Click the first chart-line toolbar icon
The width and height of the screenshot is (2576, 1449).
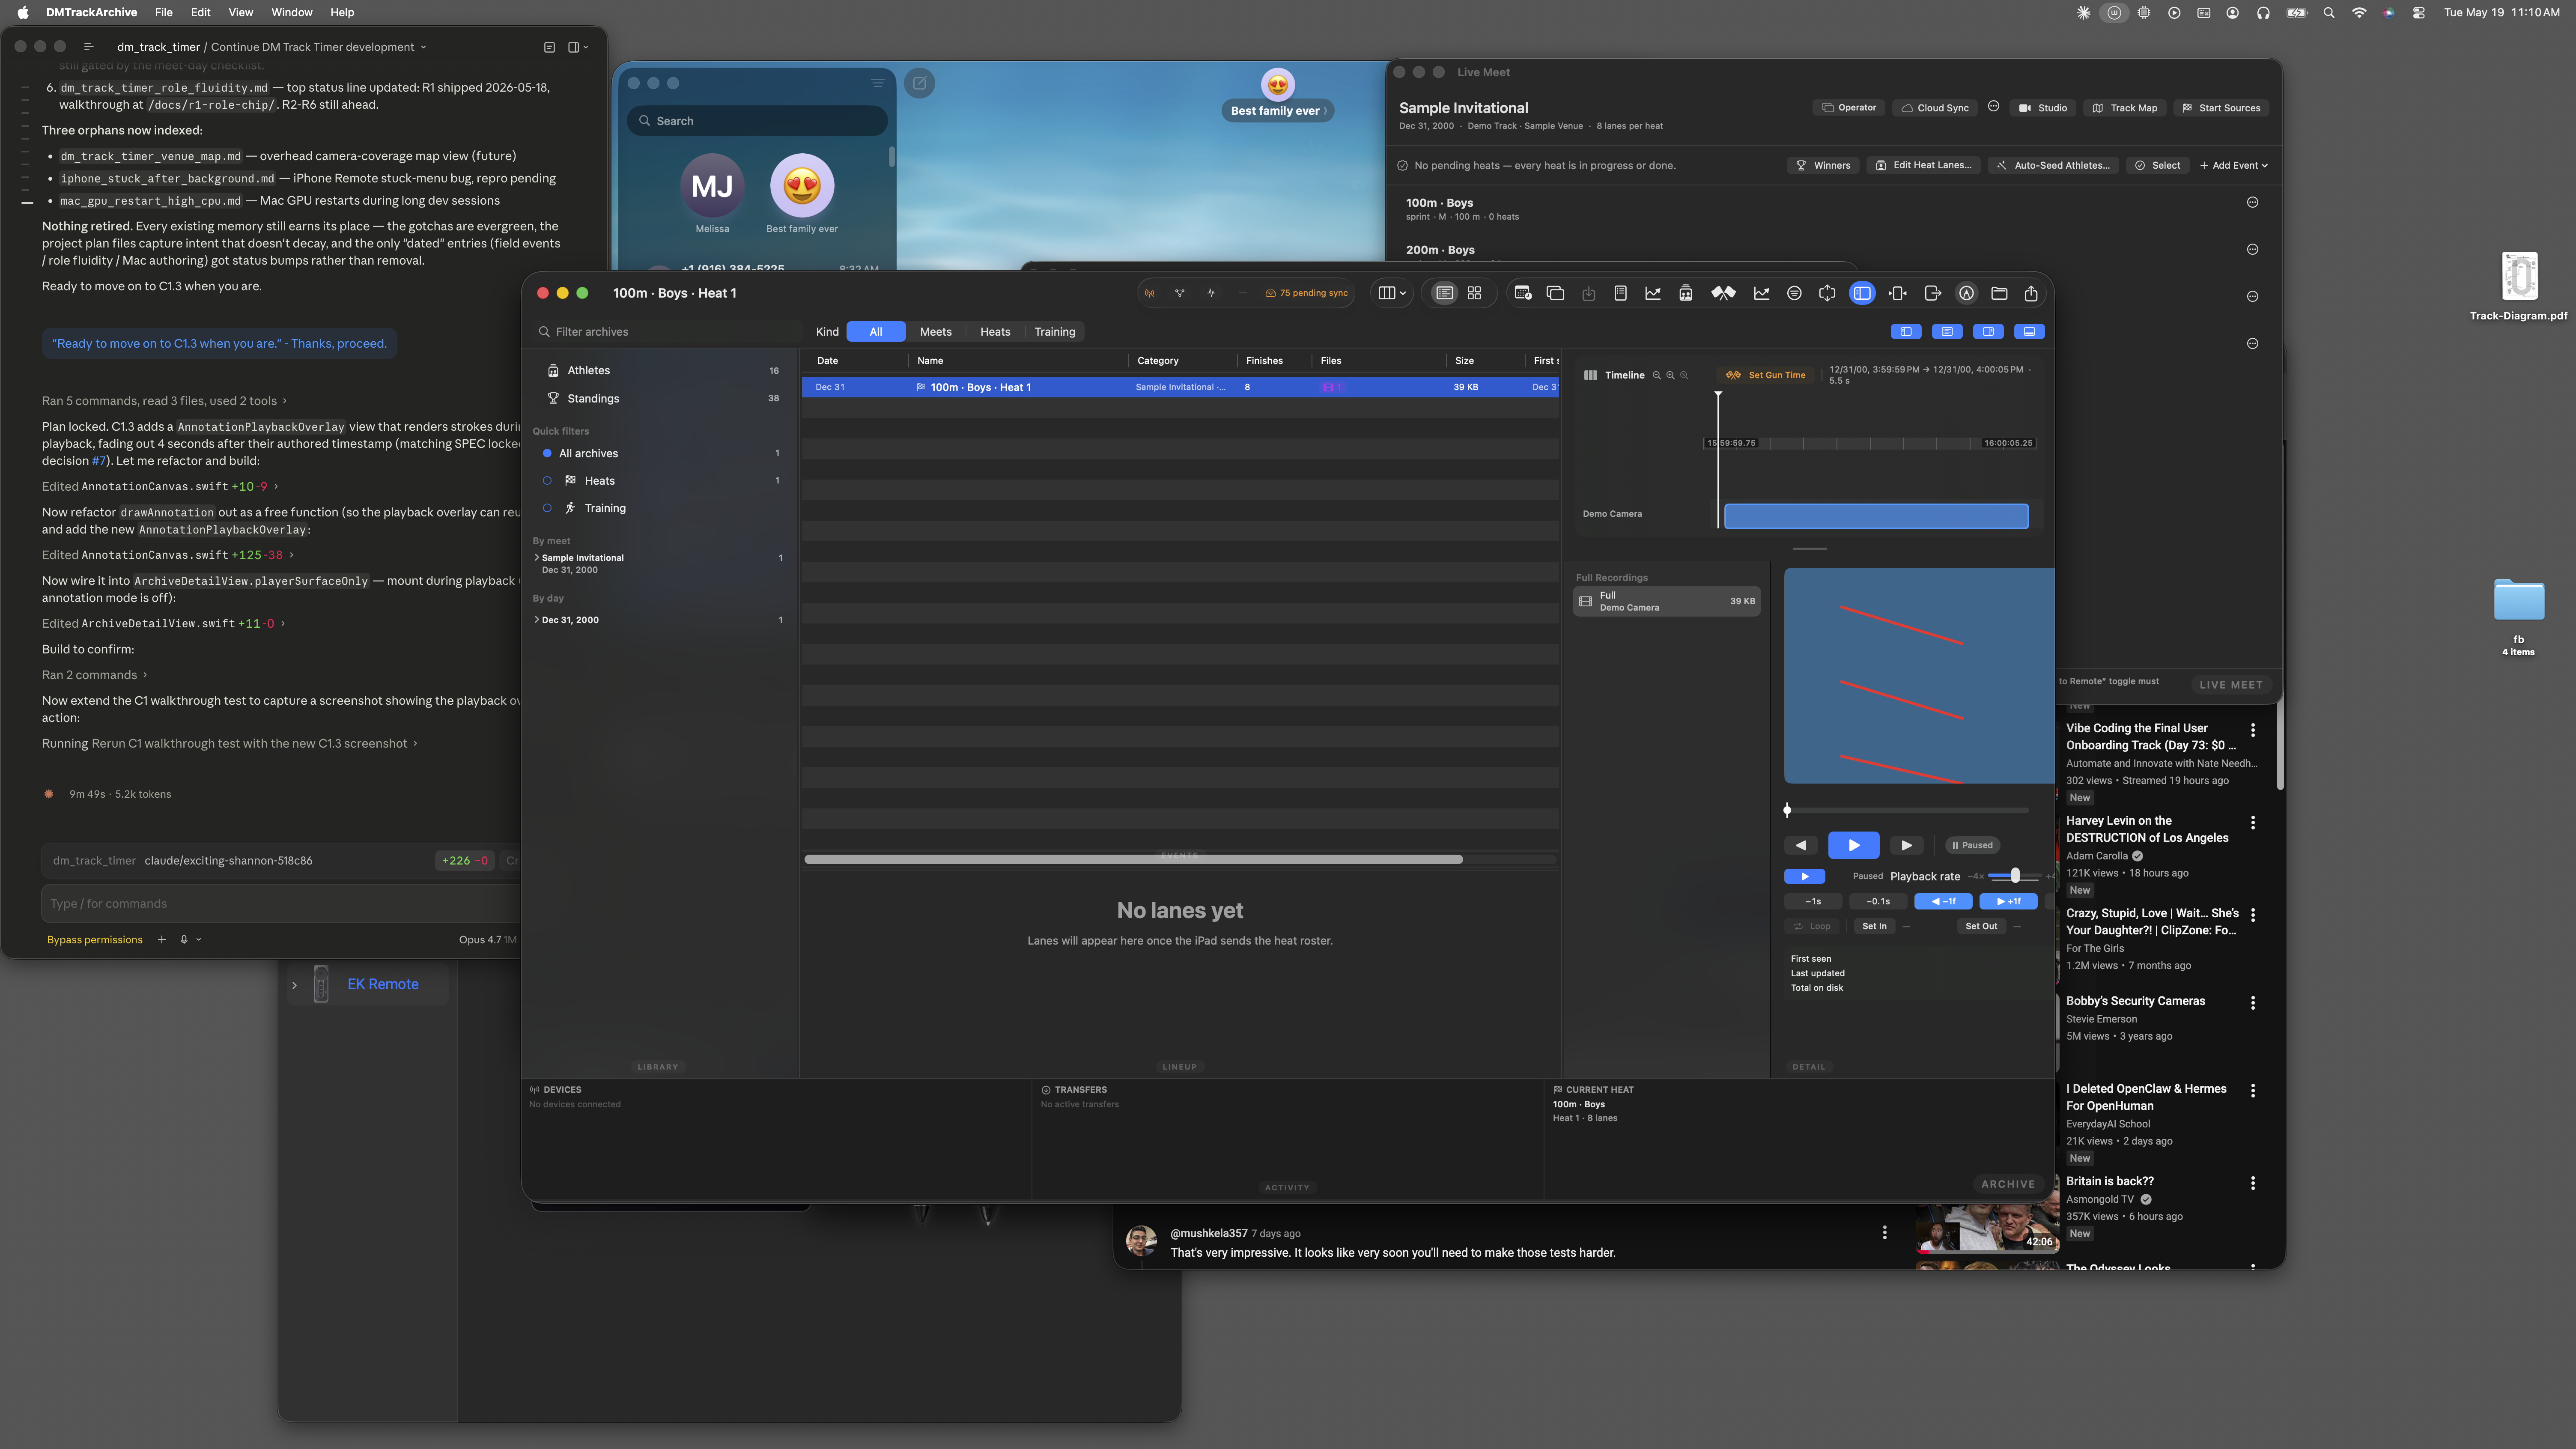click(1652, 293)
